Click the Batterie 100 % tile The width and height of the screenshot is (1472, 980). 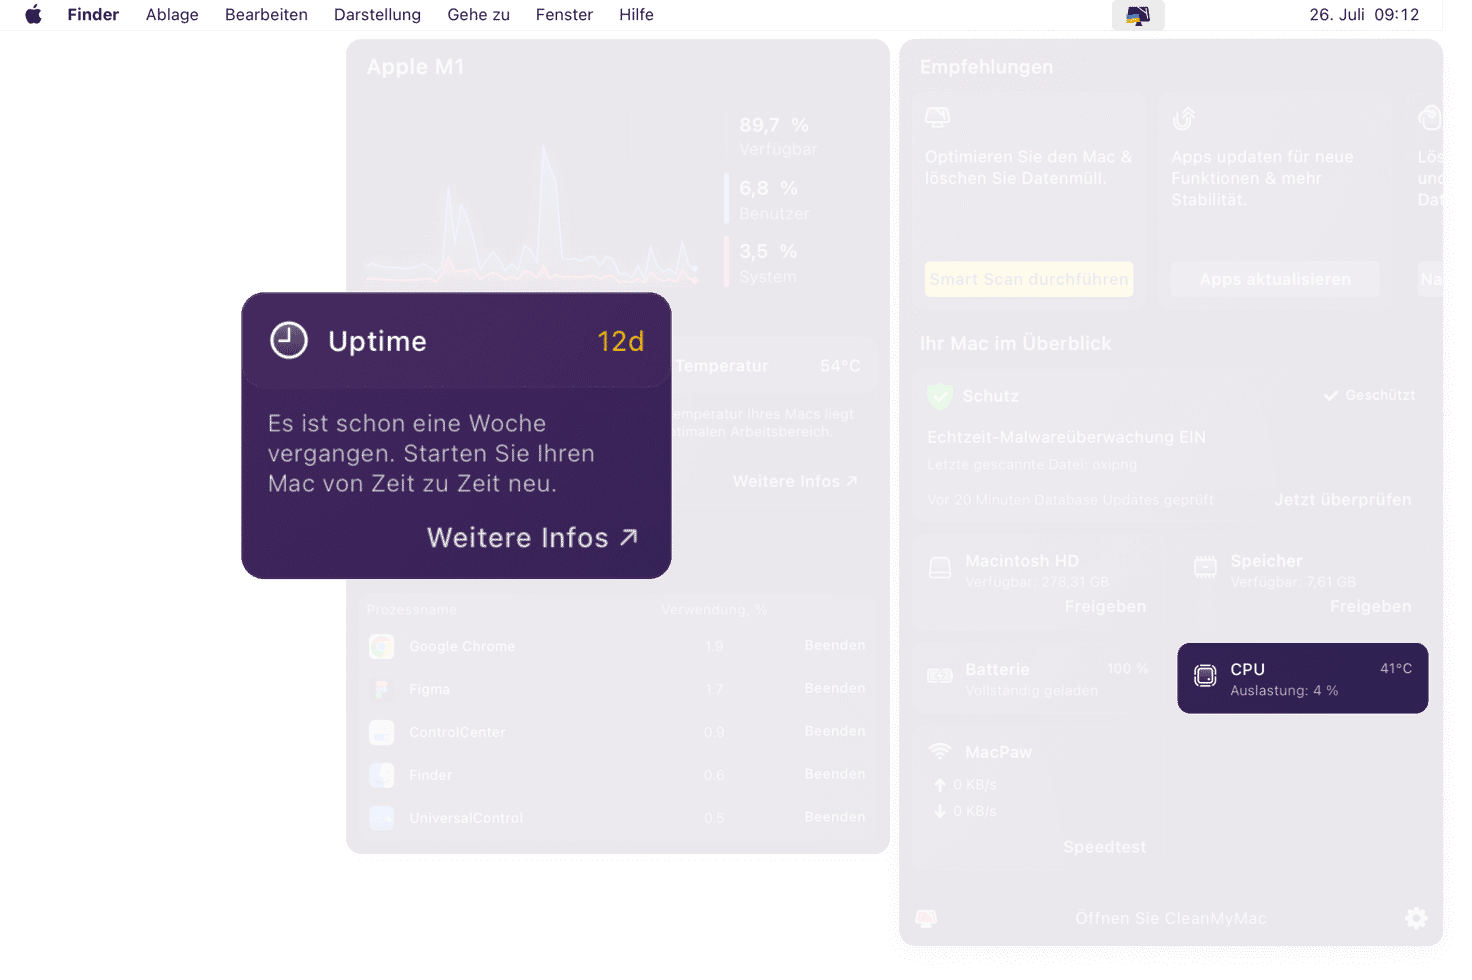(1038, 678)
